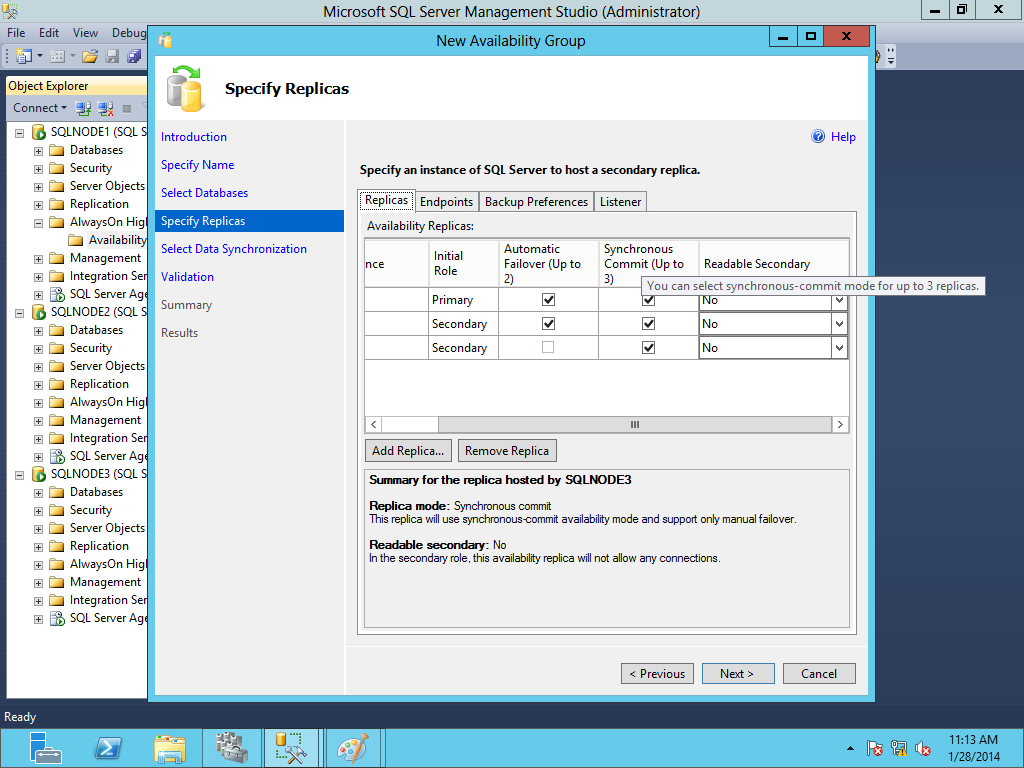Viewport: 1024px width, 768px height.
Task: Collapse the SQLNODE2 server node
Action: coord(20,313)
